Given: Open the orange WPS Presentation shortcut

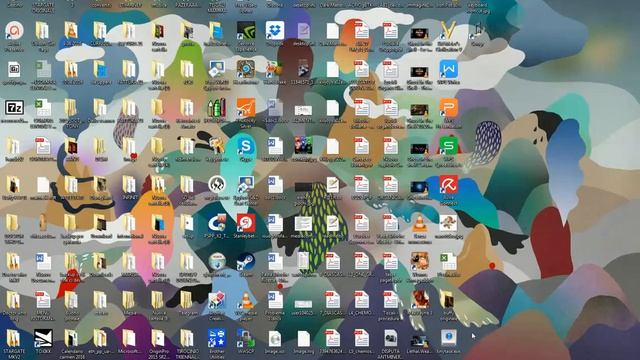Looking at the screenshot, I should (448, 108).
